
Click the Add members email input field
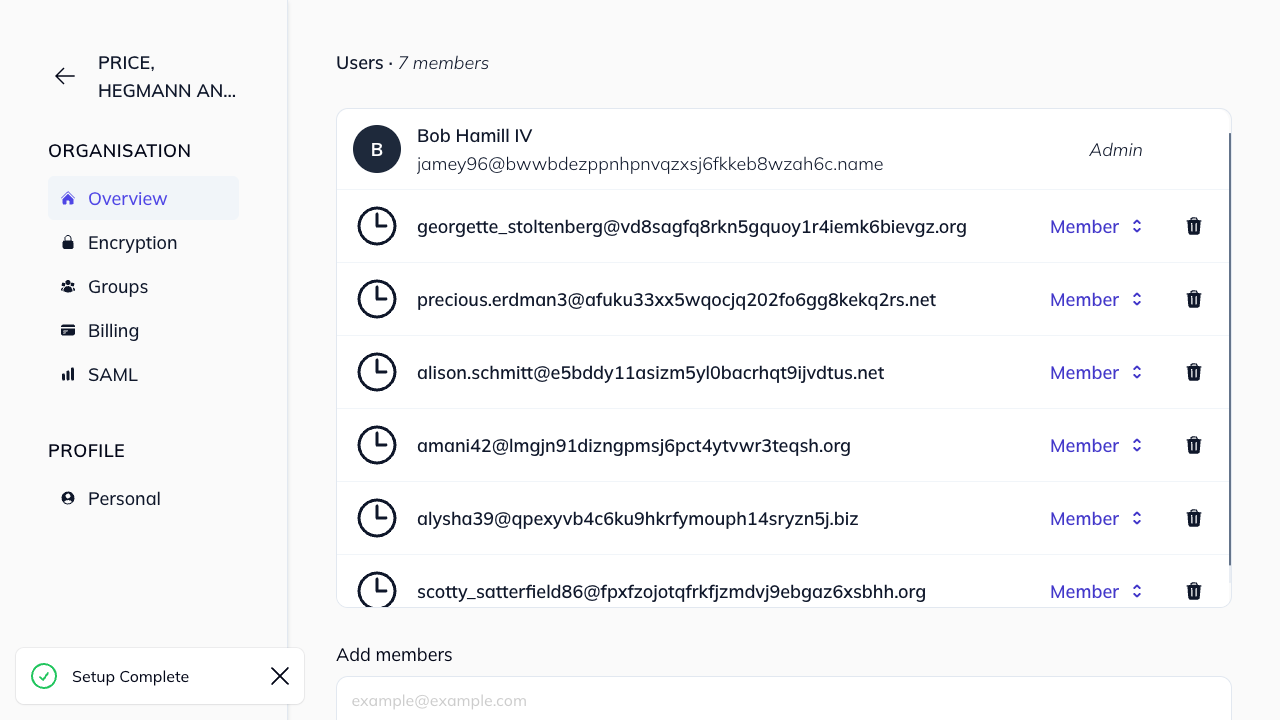[783, 700]
